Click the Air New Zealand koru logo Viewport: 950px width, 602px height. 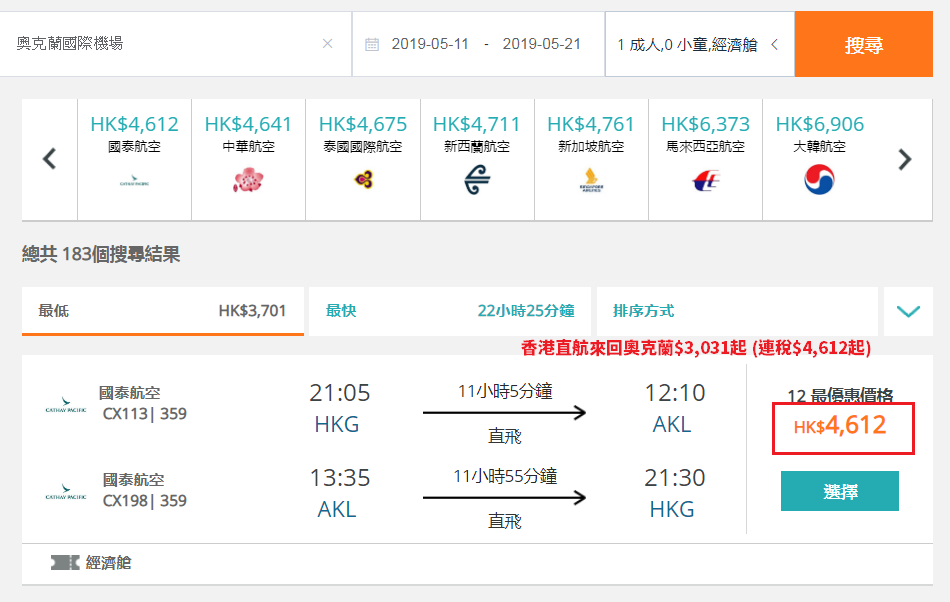pyautogui.click(x=477, y=180)
